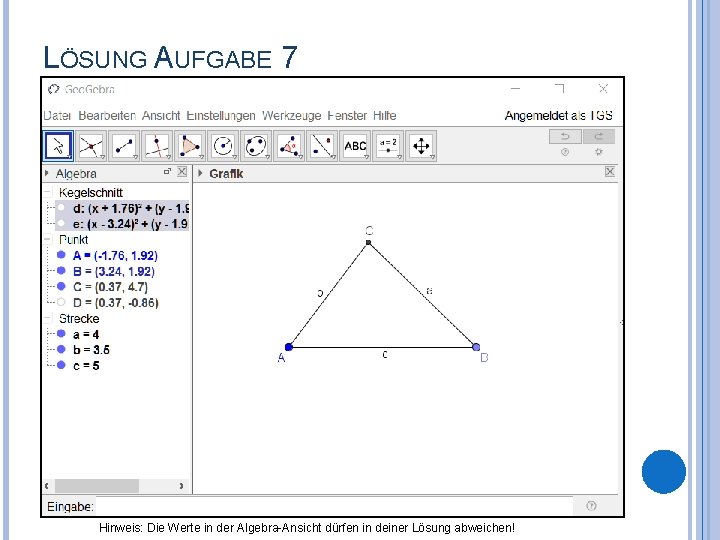Open Point tool dropdown arrow

coord(103,158)
